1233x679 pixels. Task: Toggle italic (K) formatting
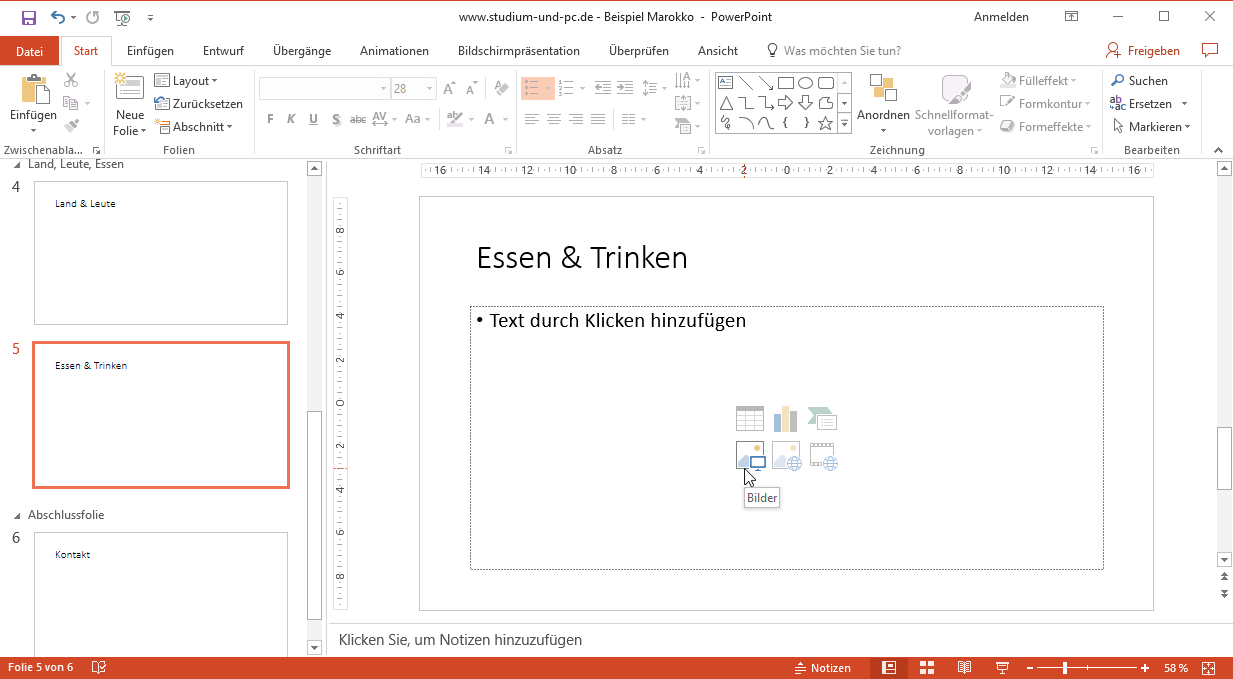(x=291, y=119)
